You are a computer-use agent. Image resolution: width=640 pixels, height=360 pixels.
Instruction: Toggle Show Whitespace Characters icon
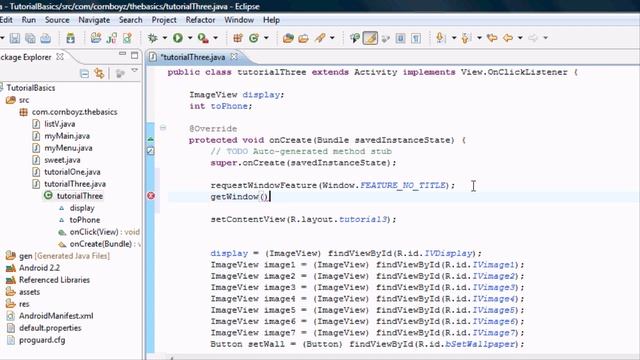click(x=416, y=38)
